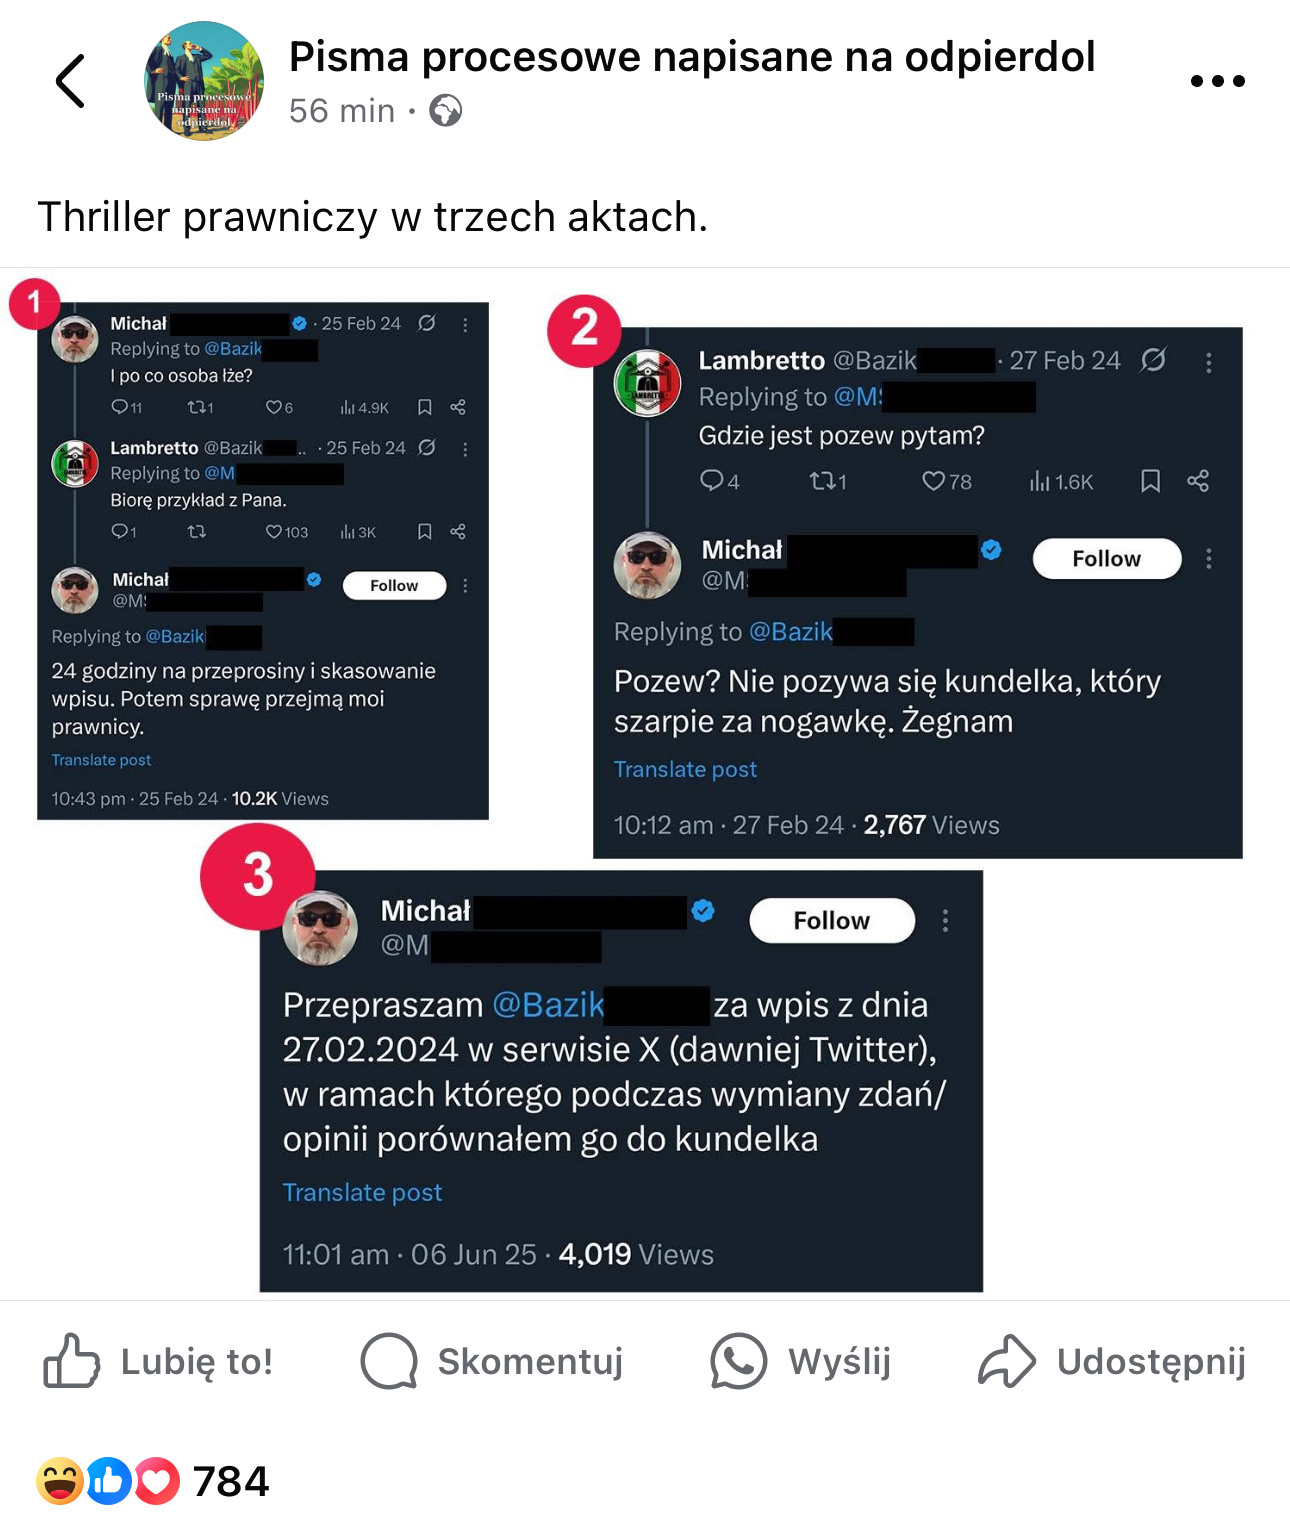Share the post with Udostępnij
This screenshot has width=1290, height=1540.
1111,1361
